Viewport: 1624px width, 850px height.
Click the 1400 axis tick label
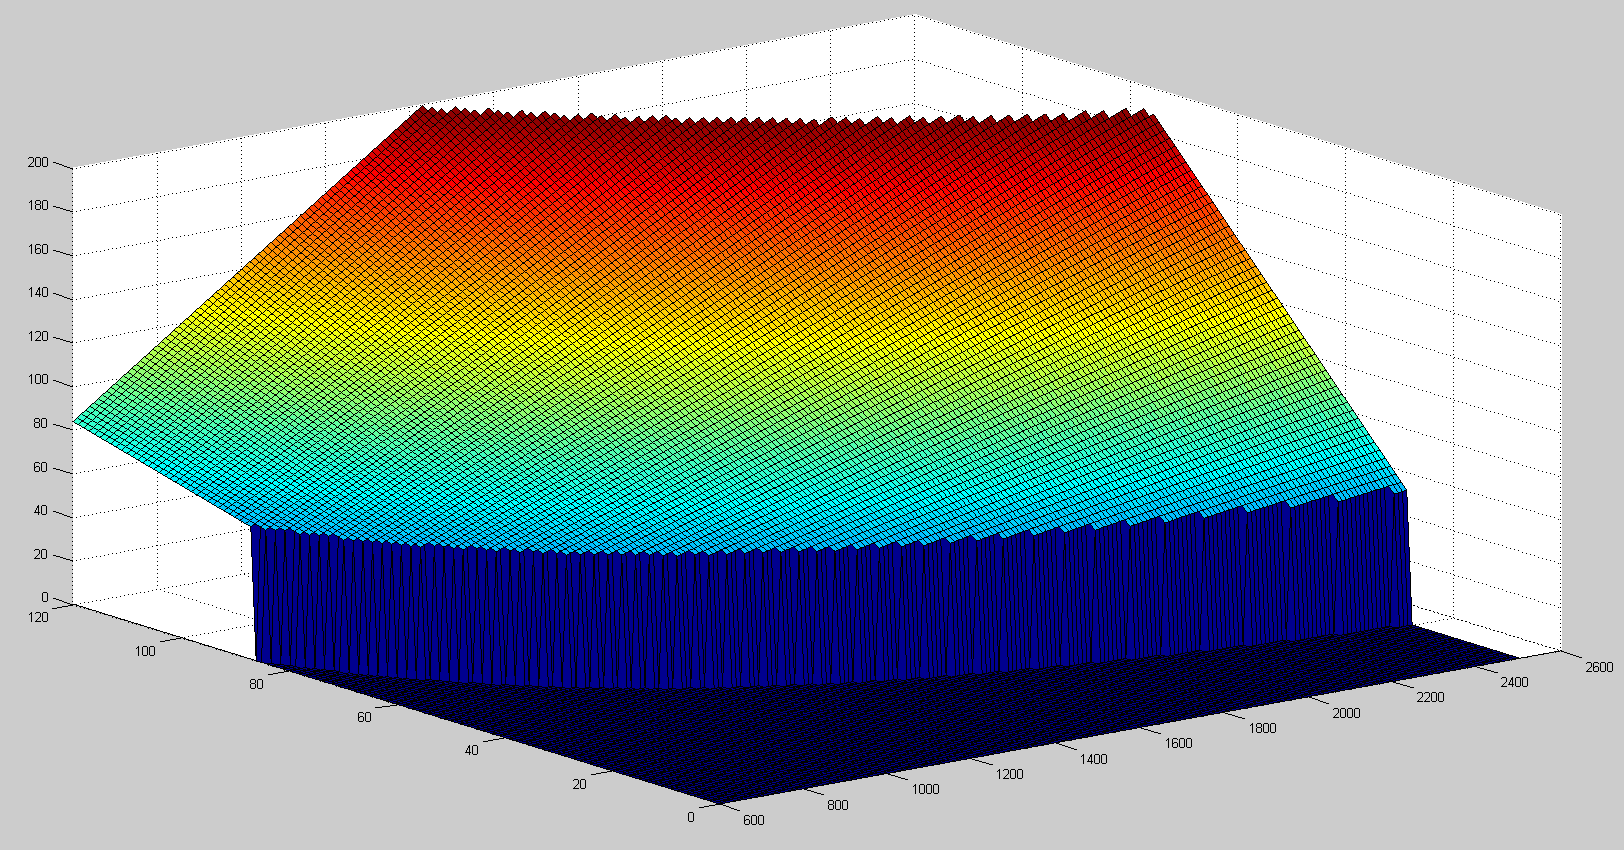click(1093, 759)
